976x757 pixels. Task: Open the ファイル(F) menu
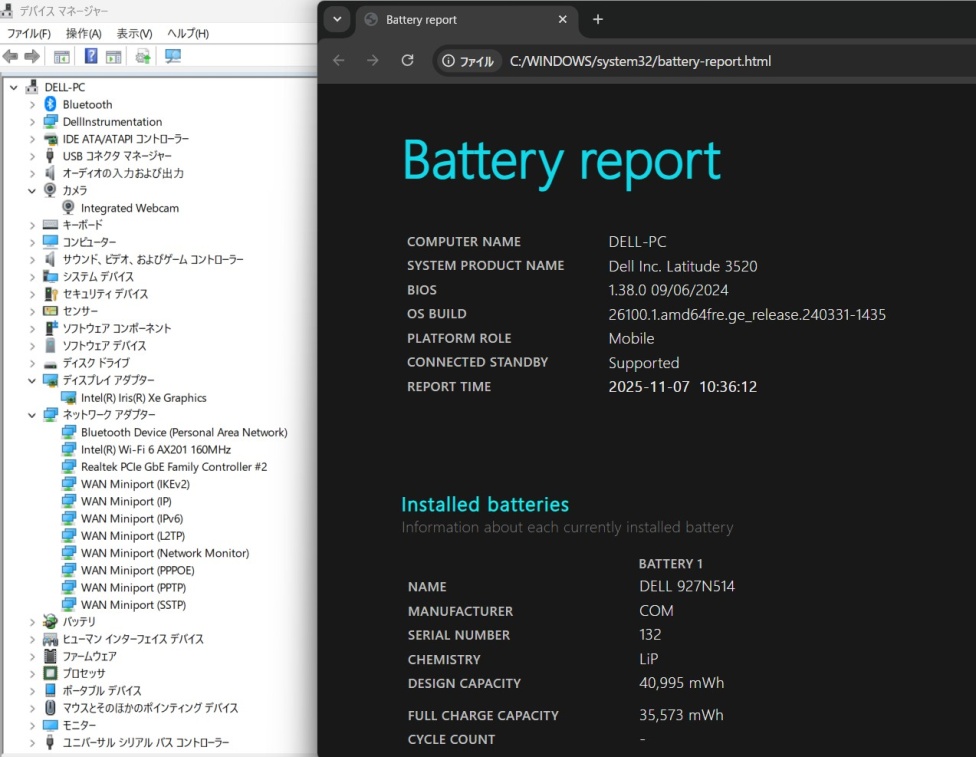click(x=28, y=34)
